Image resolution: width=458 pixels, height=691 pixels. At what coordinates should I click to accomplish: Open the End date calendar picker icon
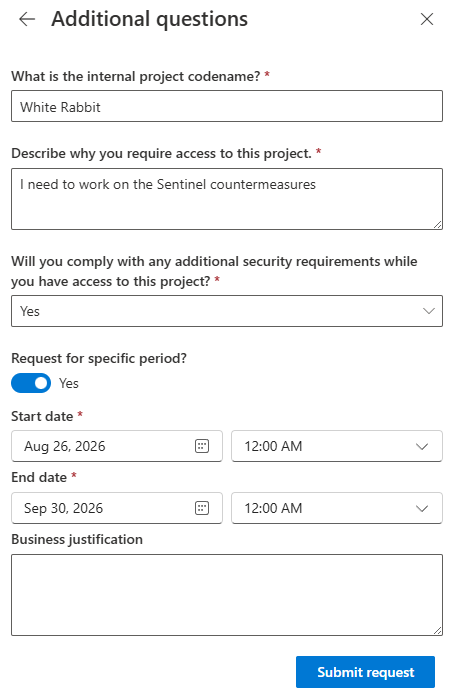click(202, 508)
